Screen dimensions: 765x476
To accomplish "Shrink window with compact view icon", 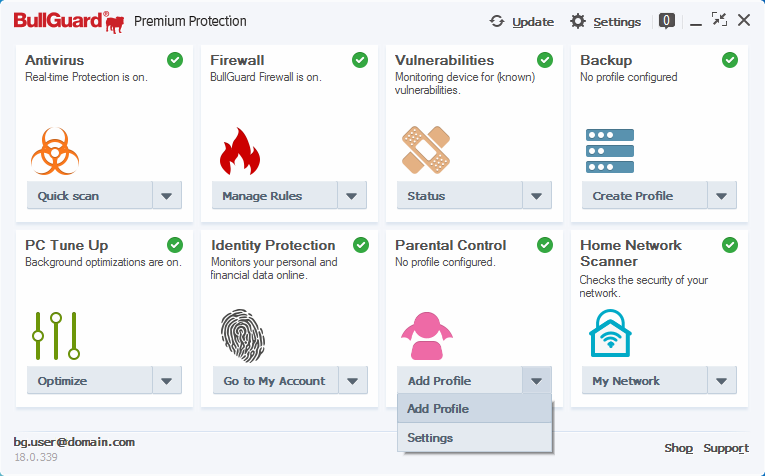I will (719, 20).
